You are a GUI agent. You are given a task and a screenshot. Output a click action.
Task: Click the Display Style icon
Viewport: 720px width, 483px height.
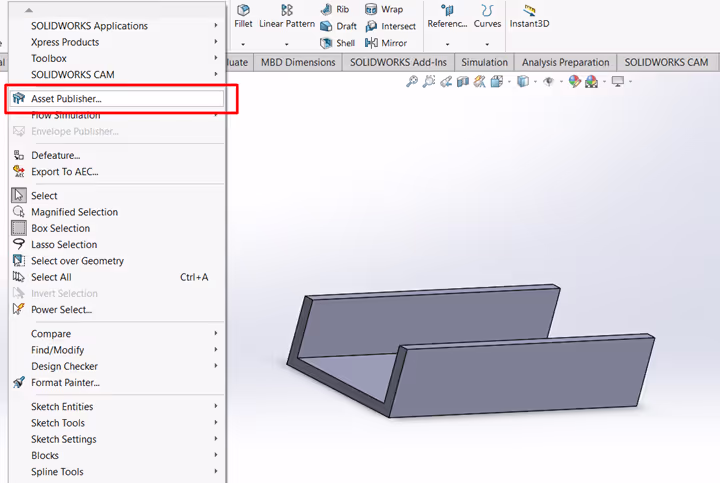coord(523,82)
